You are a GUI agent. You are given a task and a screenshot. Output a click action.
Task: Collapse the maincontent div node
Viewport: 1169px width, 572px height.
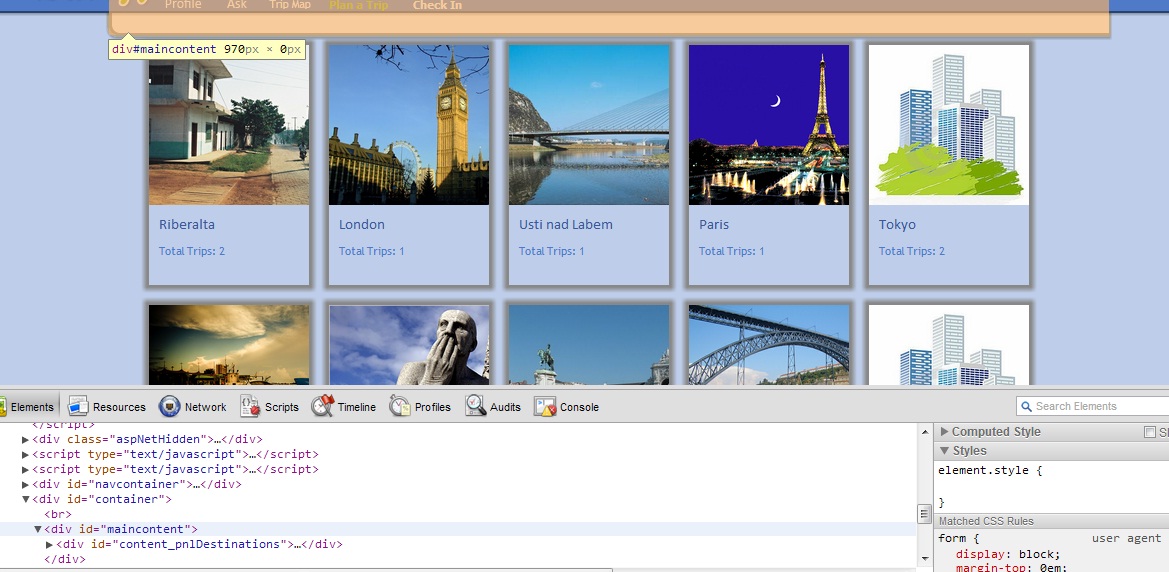click(37, 529)
